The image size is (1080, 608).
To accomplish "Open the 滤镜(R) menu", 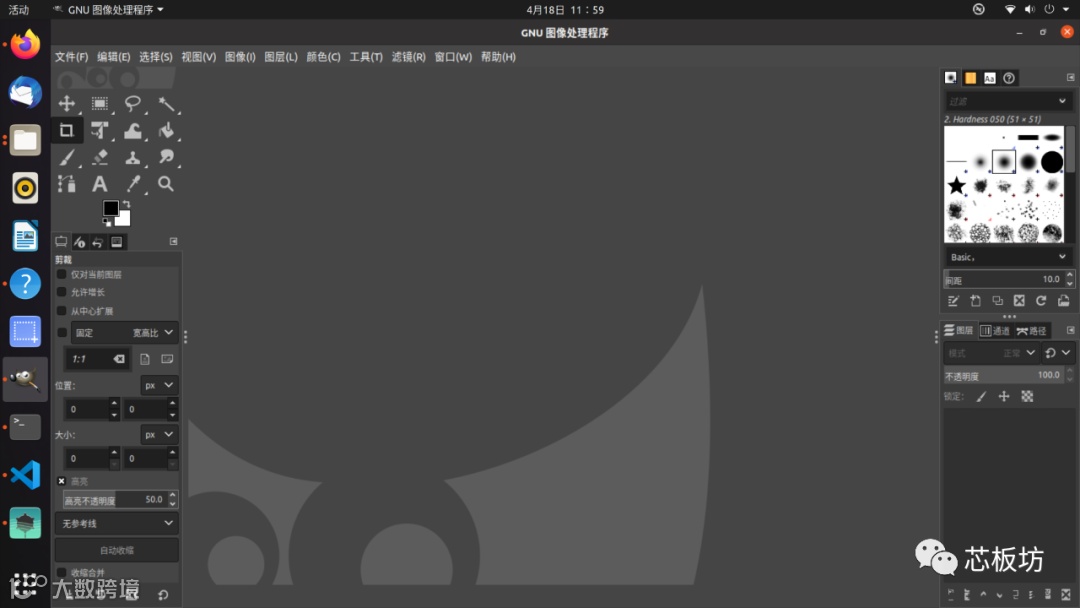I will [408, 56].
